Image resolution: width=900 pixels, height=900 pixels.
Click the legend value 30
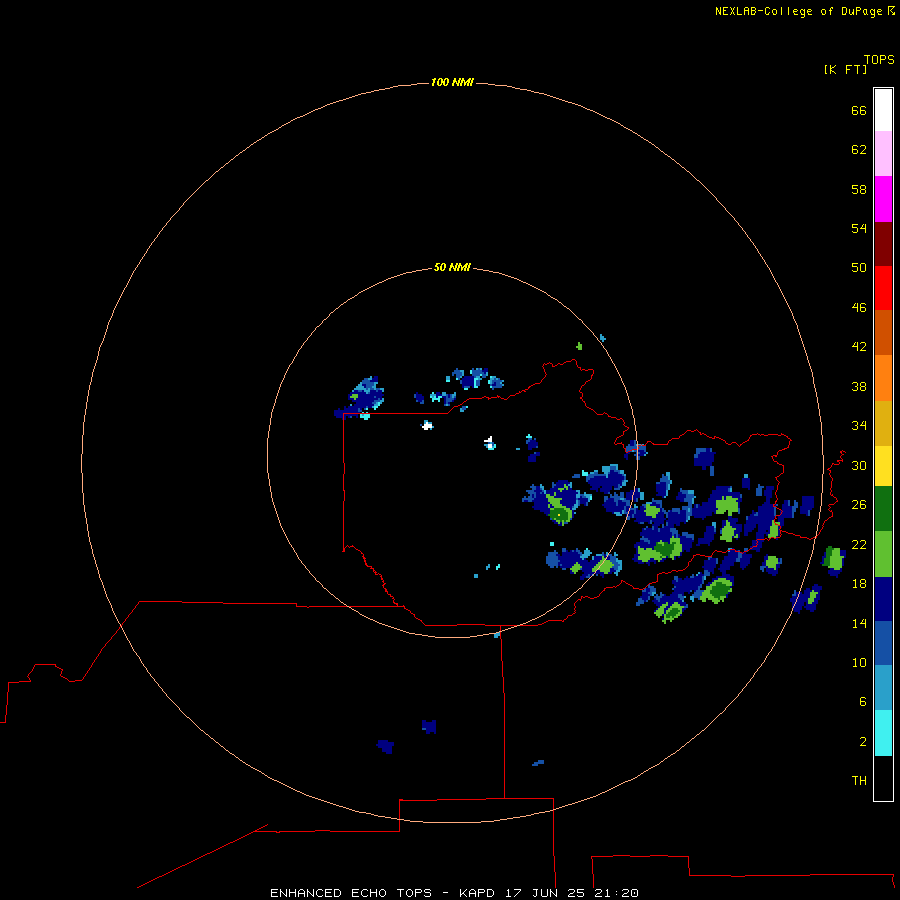(x=859, y=465)
